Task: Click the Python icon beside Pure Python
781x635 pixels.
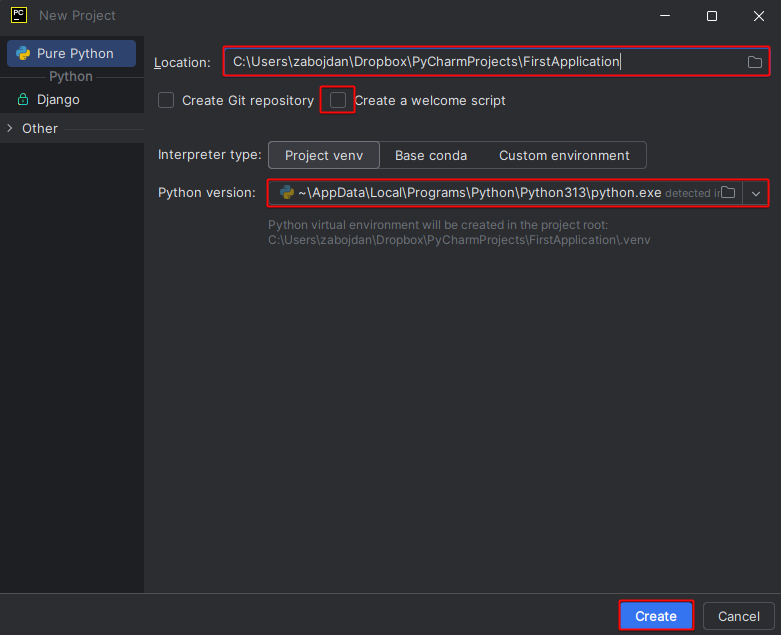Action: point(23,53)
